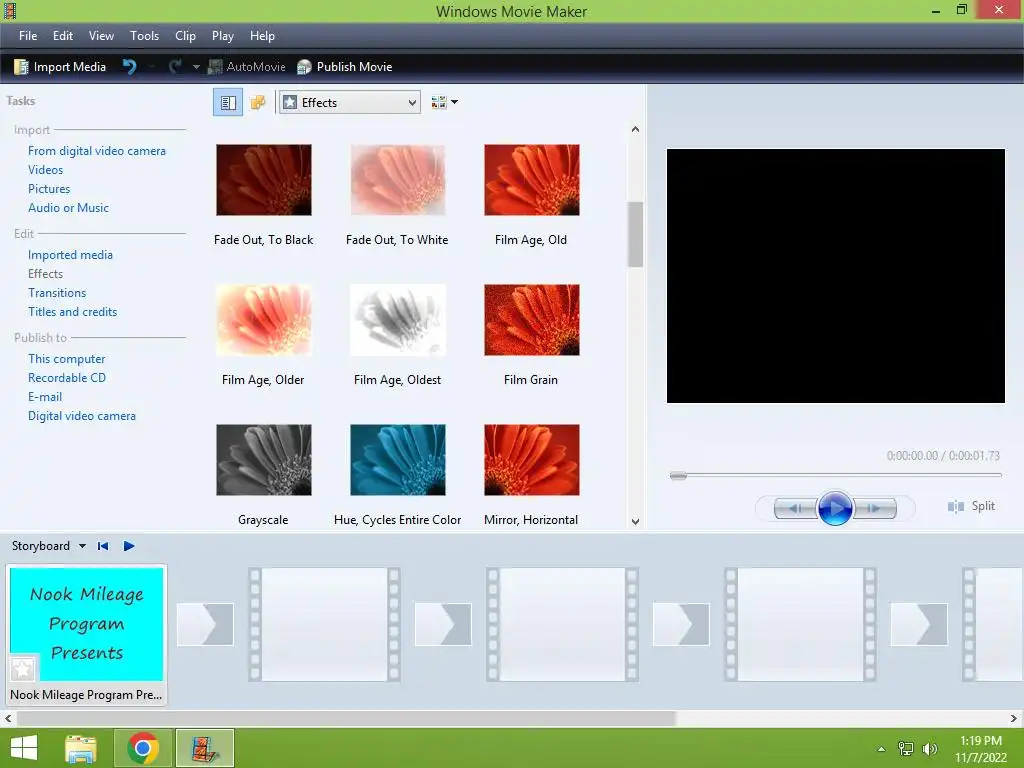1024x768 pixels.
Task: Click the Split clip button
Action: 971,506
